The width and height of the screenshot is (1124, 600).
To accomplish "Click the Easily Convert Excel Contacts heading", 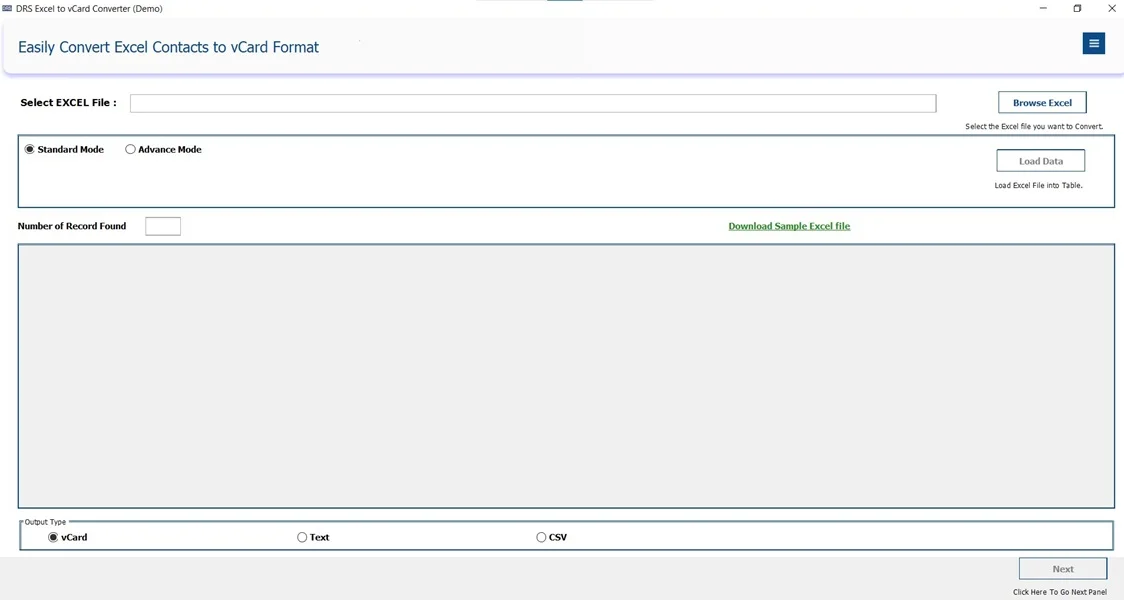I will [168, 47].
